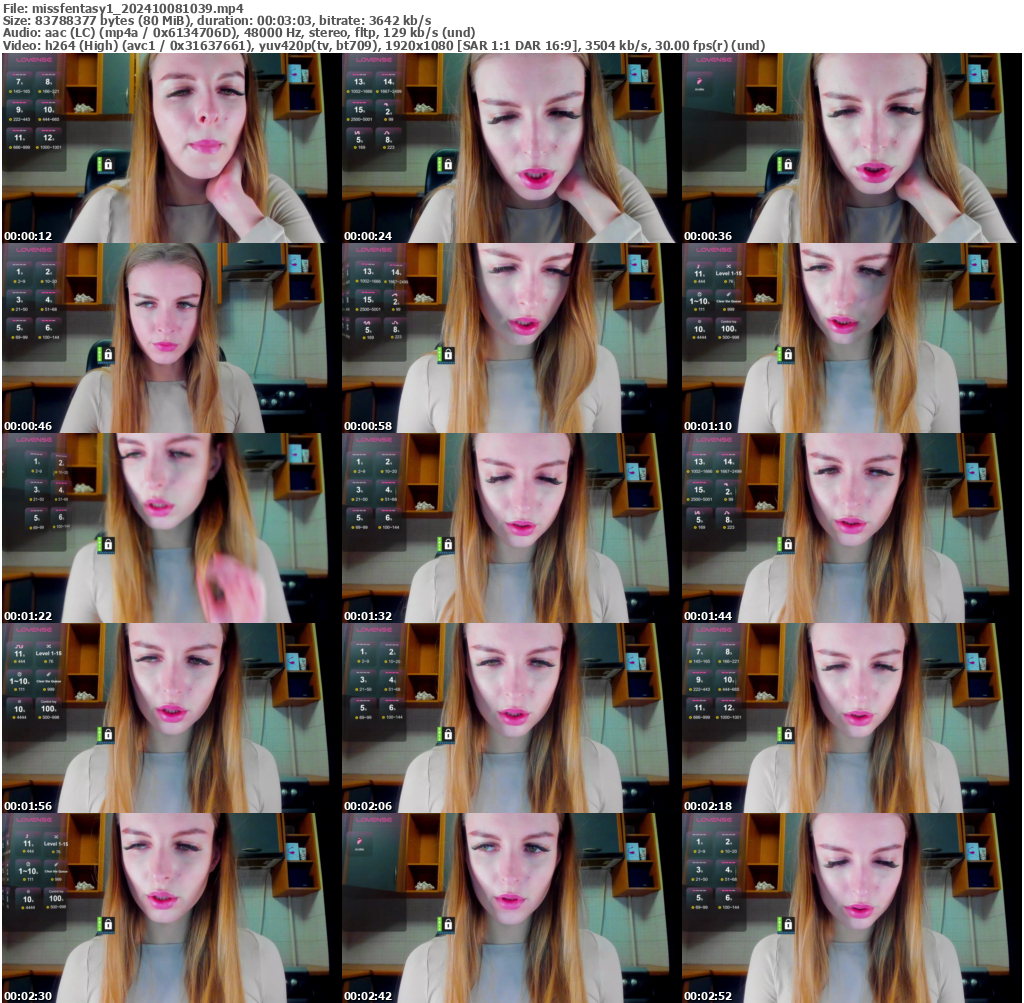Click tip tile 5 priced 89~99 tokens

click(x=17, y=329)
